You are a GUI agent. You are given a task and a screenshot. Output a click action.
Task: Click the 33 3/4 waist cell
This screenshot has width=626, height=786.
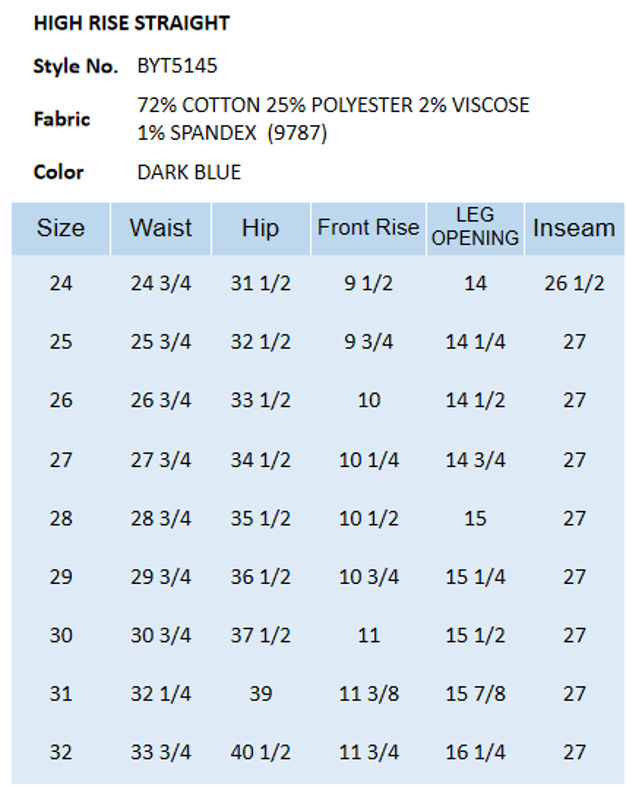(x=160, y=752)
